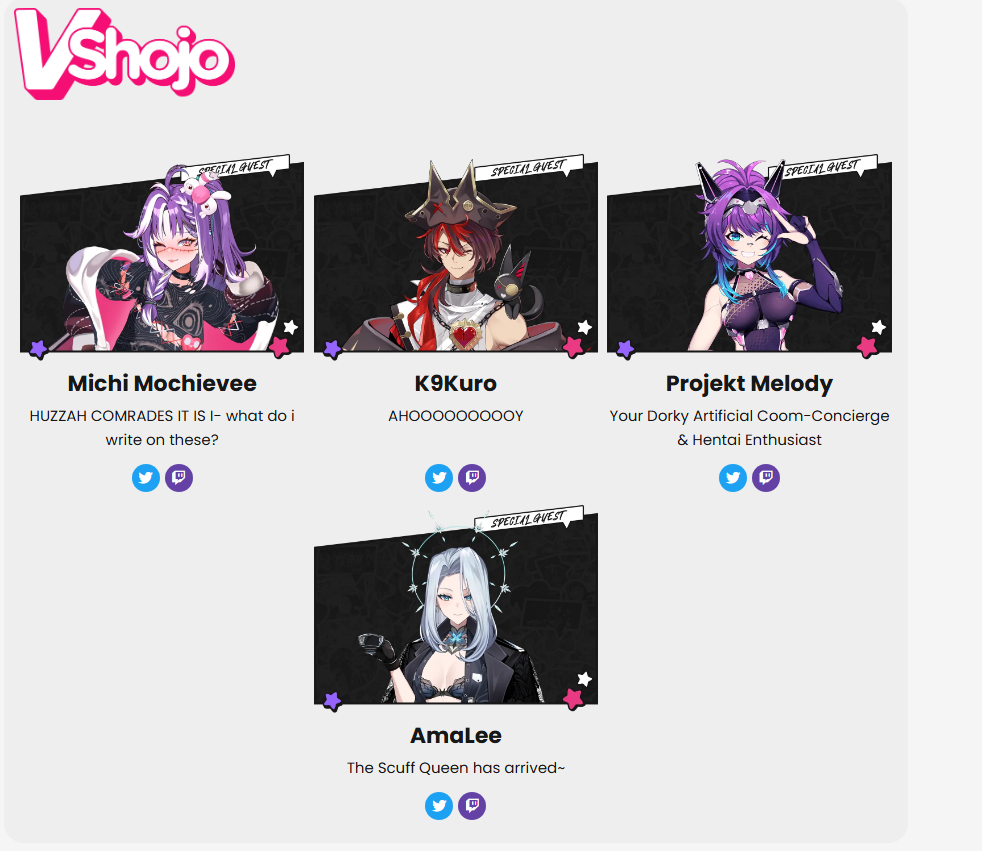Select Michi Mochievee's portrait card
The height and width of the screenshot is (851, 982).
pos(162,257)
